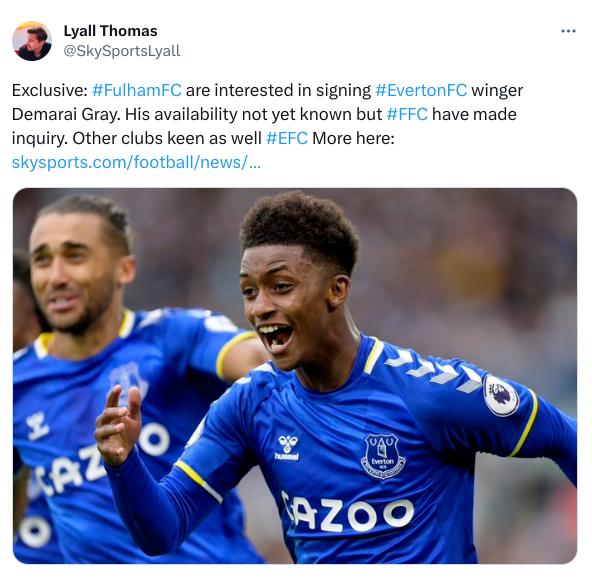
Task: Open the Lyall Thomas display name link
Action: 110,31
